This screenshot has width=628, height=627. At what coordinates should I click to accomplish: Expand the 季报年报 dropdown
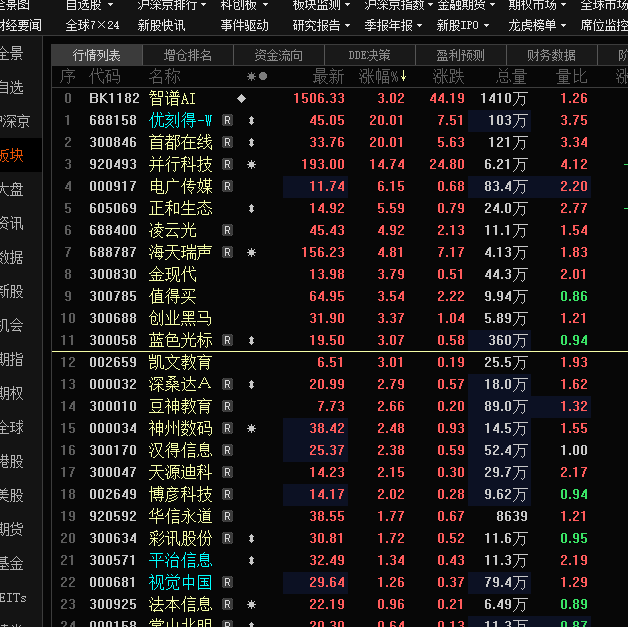point(393,26)
